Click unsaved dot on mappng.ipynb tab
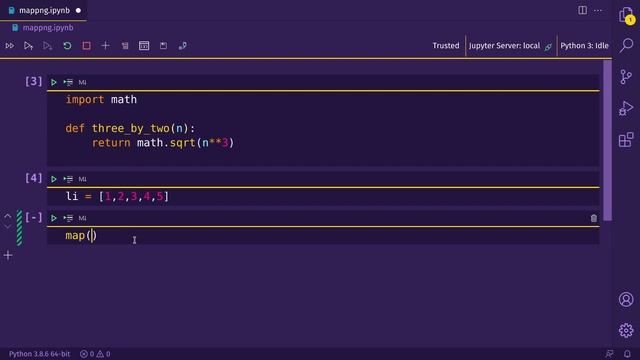Image resolution: width=640 pixels, height=360 pixels. [78, 11]
